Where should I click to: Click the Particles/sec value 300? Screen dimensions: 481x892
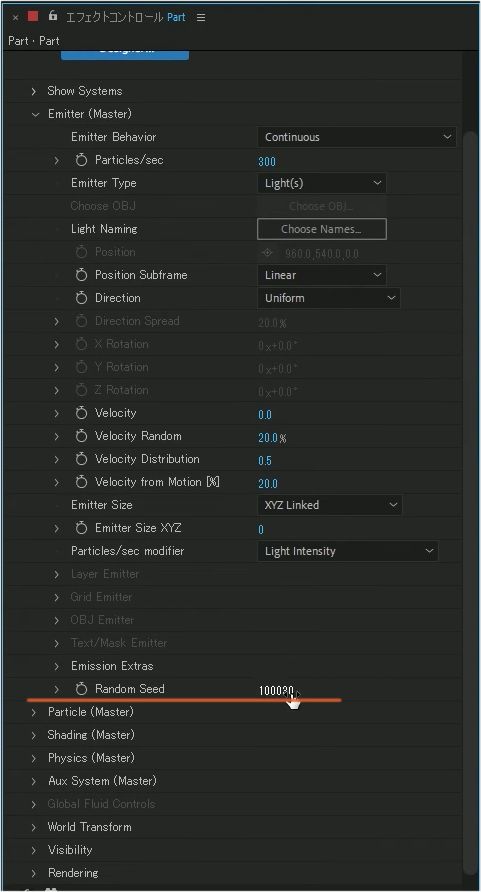267,162
